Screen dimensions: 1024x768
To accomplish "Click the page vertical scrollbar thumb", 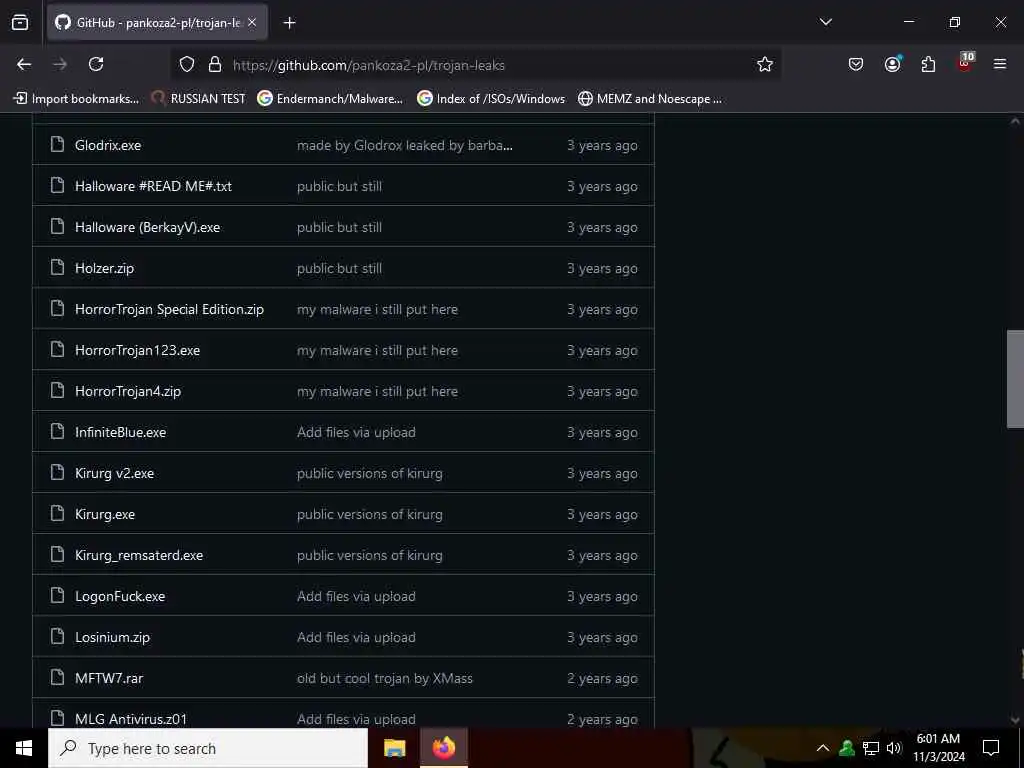I will tap(1015, 379).
